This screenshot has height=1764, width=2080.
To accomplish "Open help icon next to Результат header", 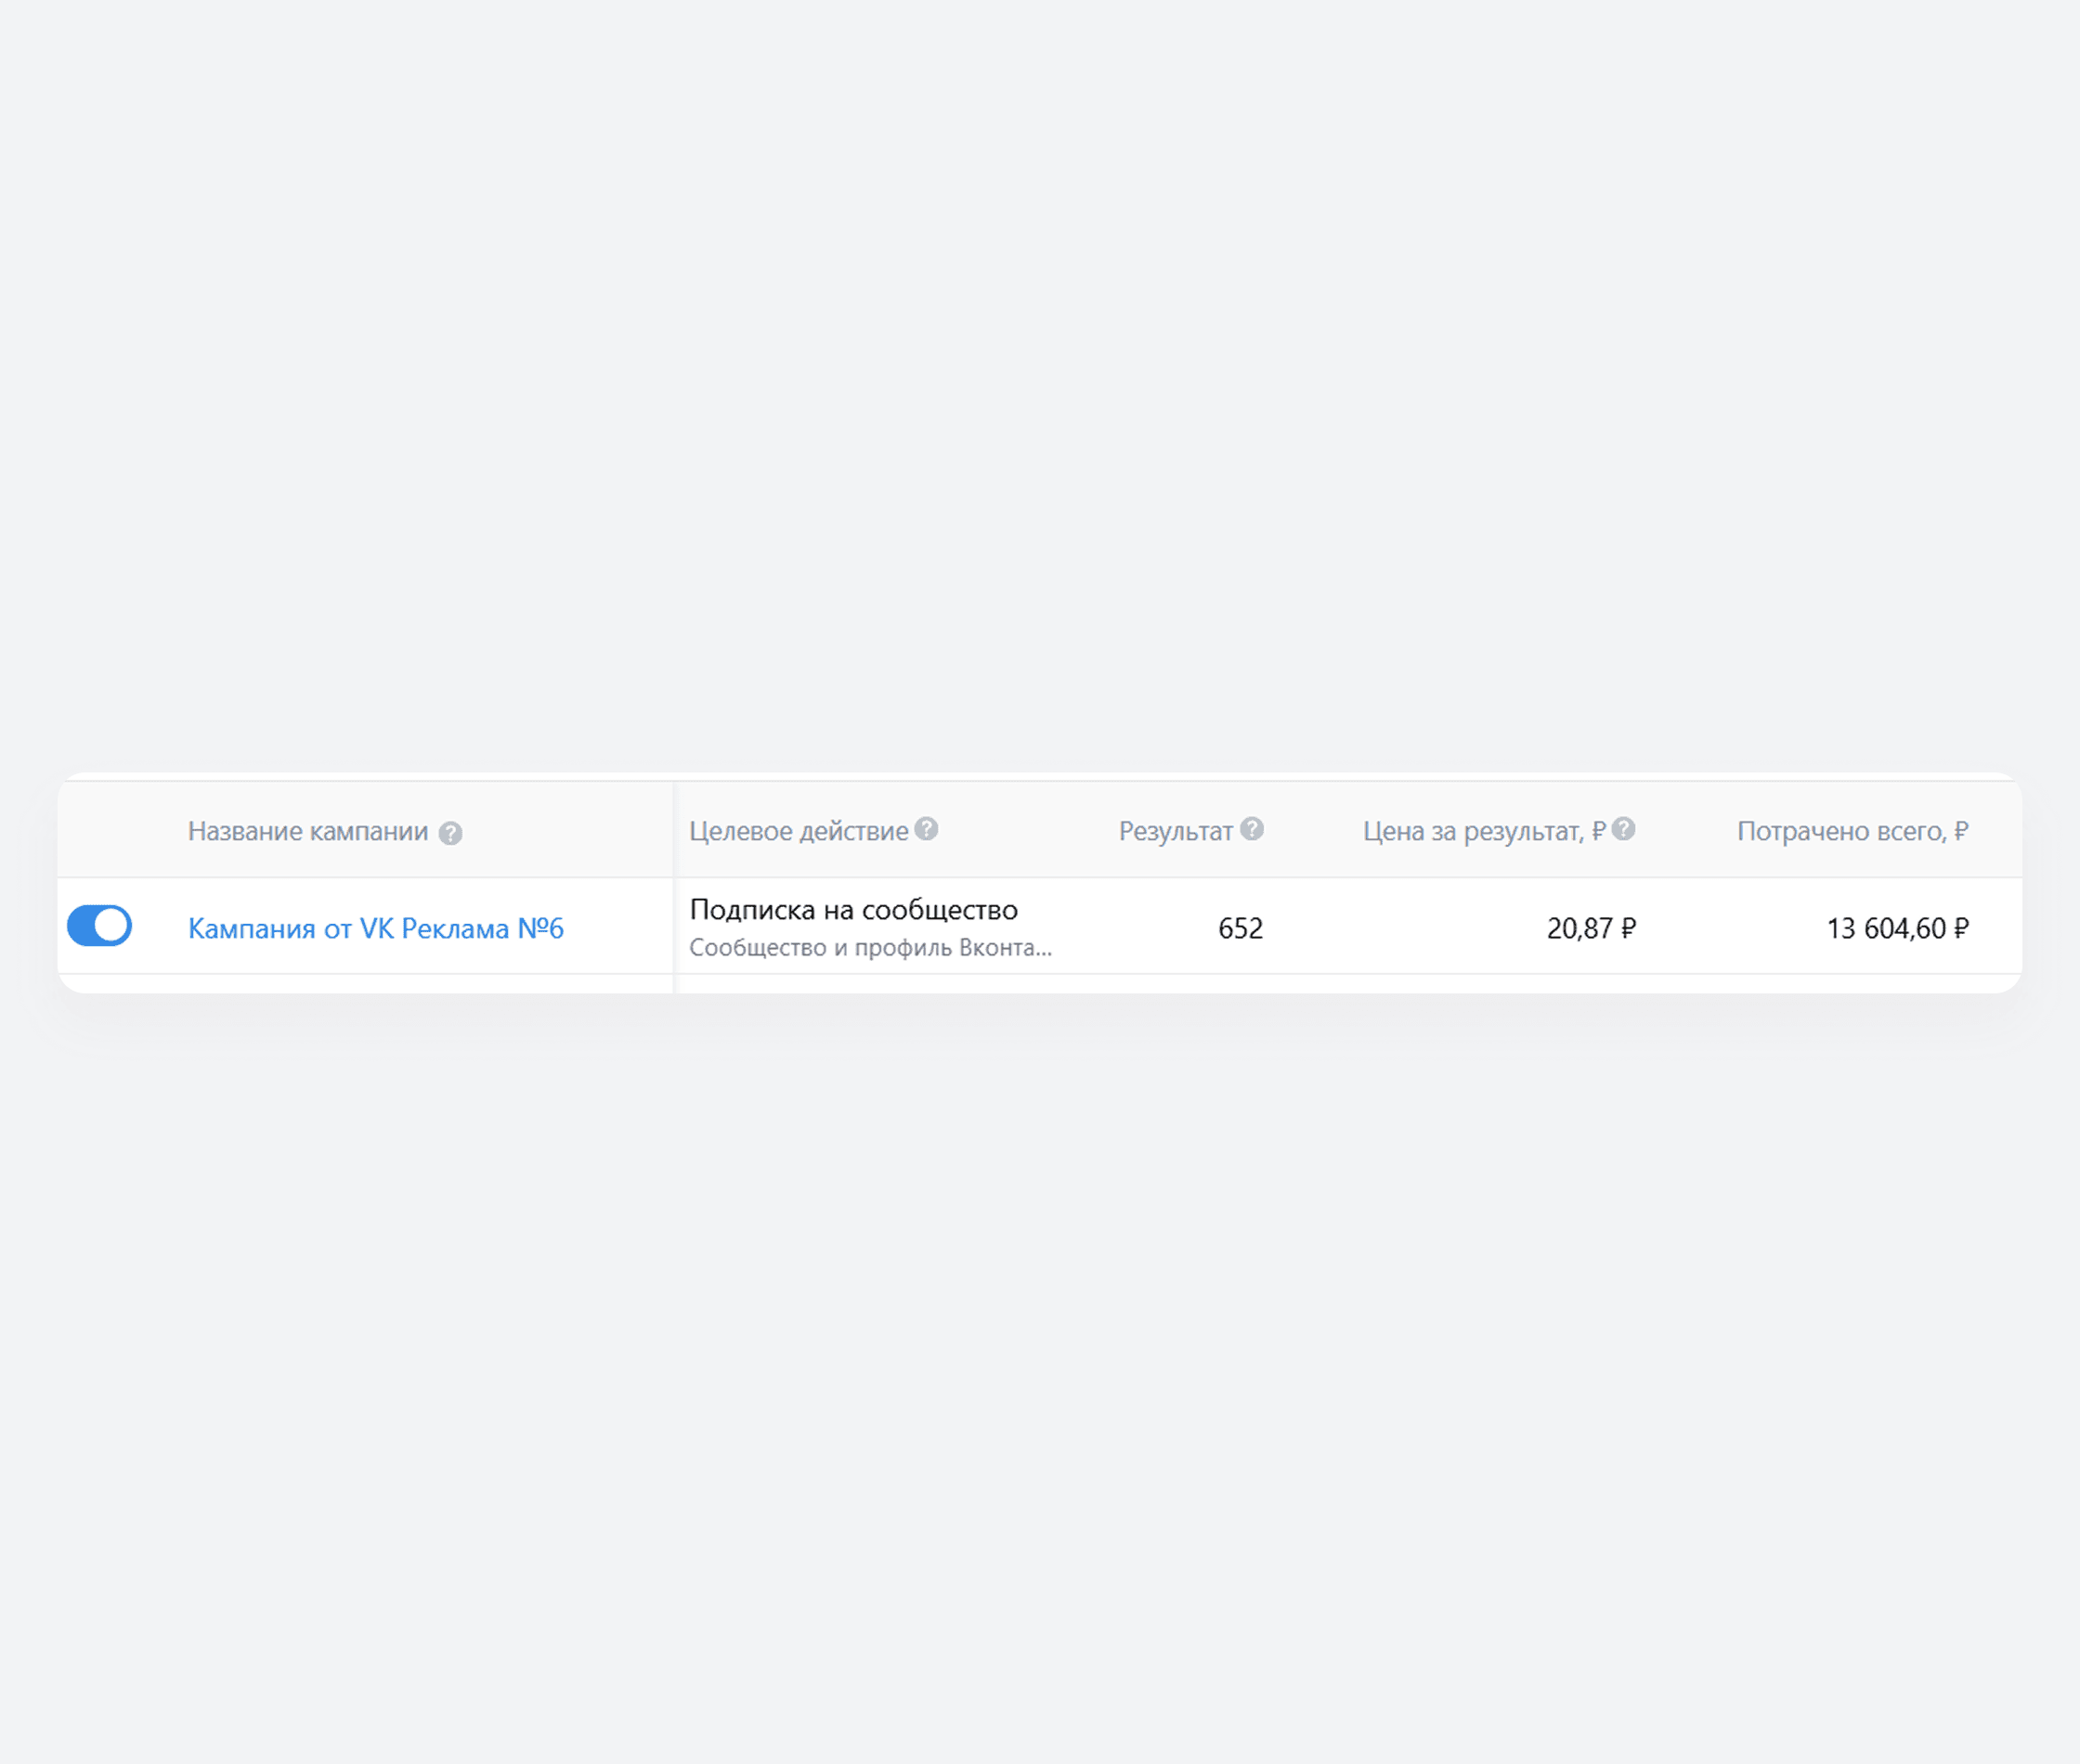I will (1252, 829).
